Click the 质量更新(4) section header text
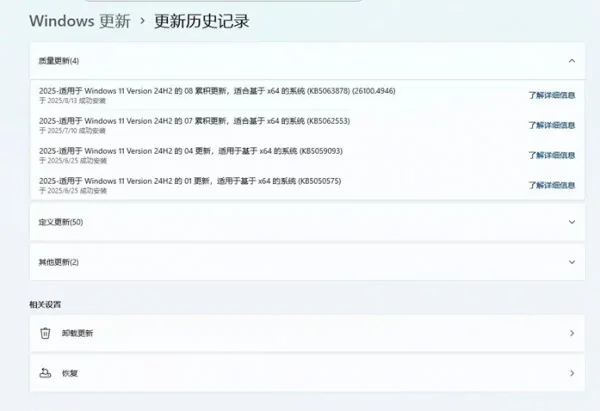This screenshot has width=600, height=411. click(x=59, y=61)
